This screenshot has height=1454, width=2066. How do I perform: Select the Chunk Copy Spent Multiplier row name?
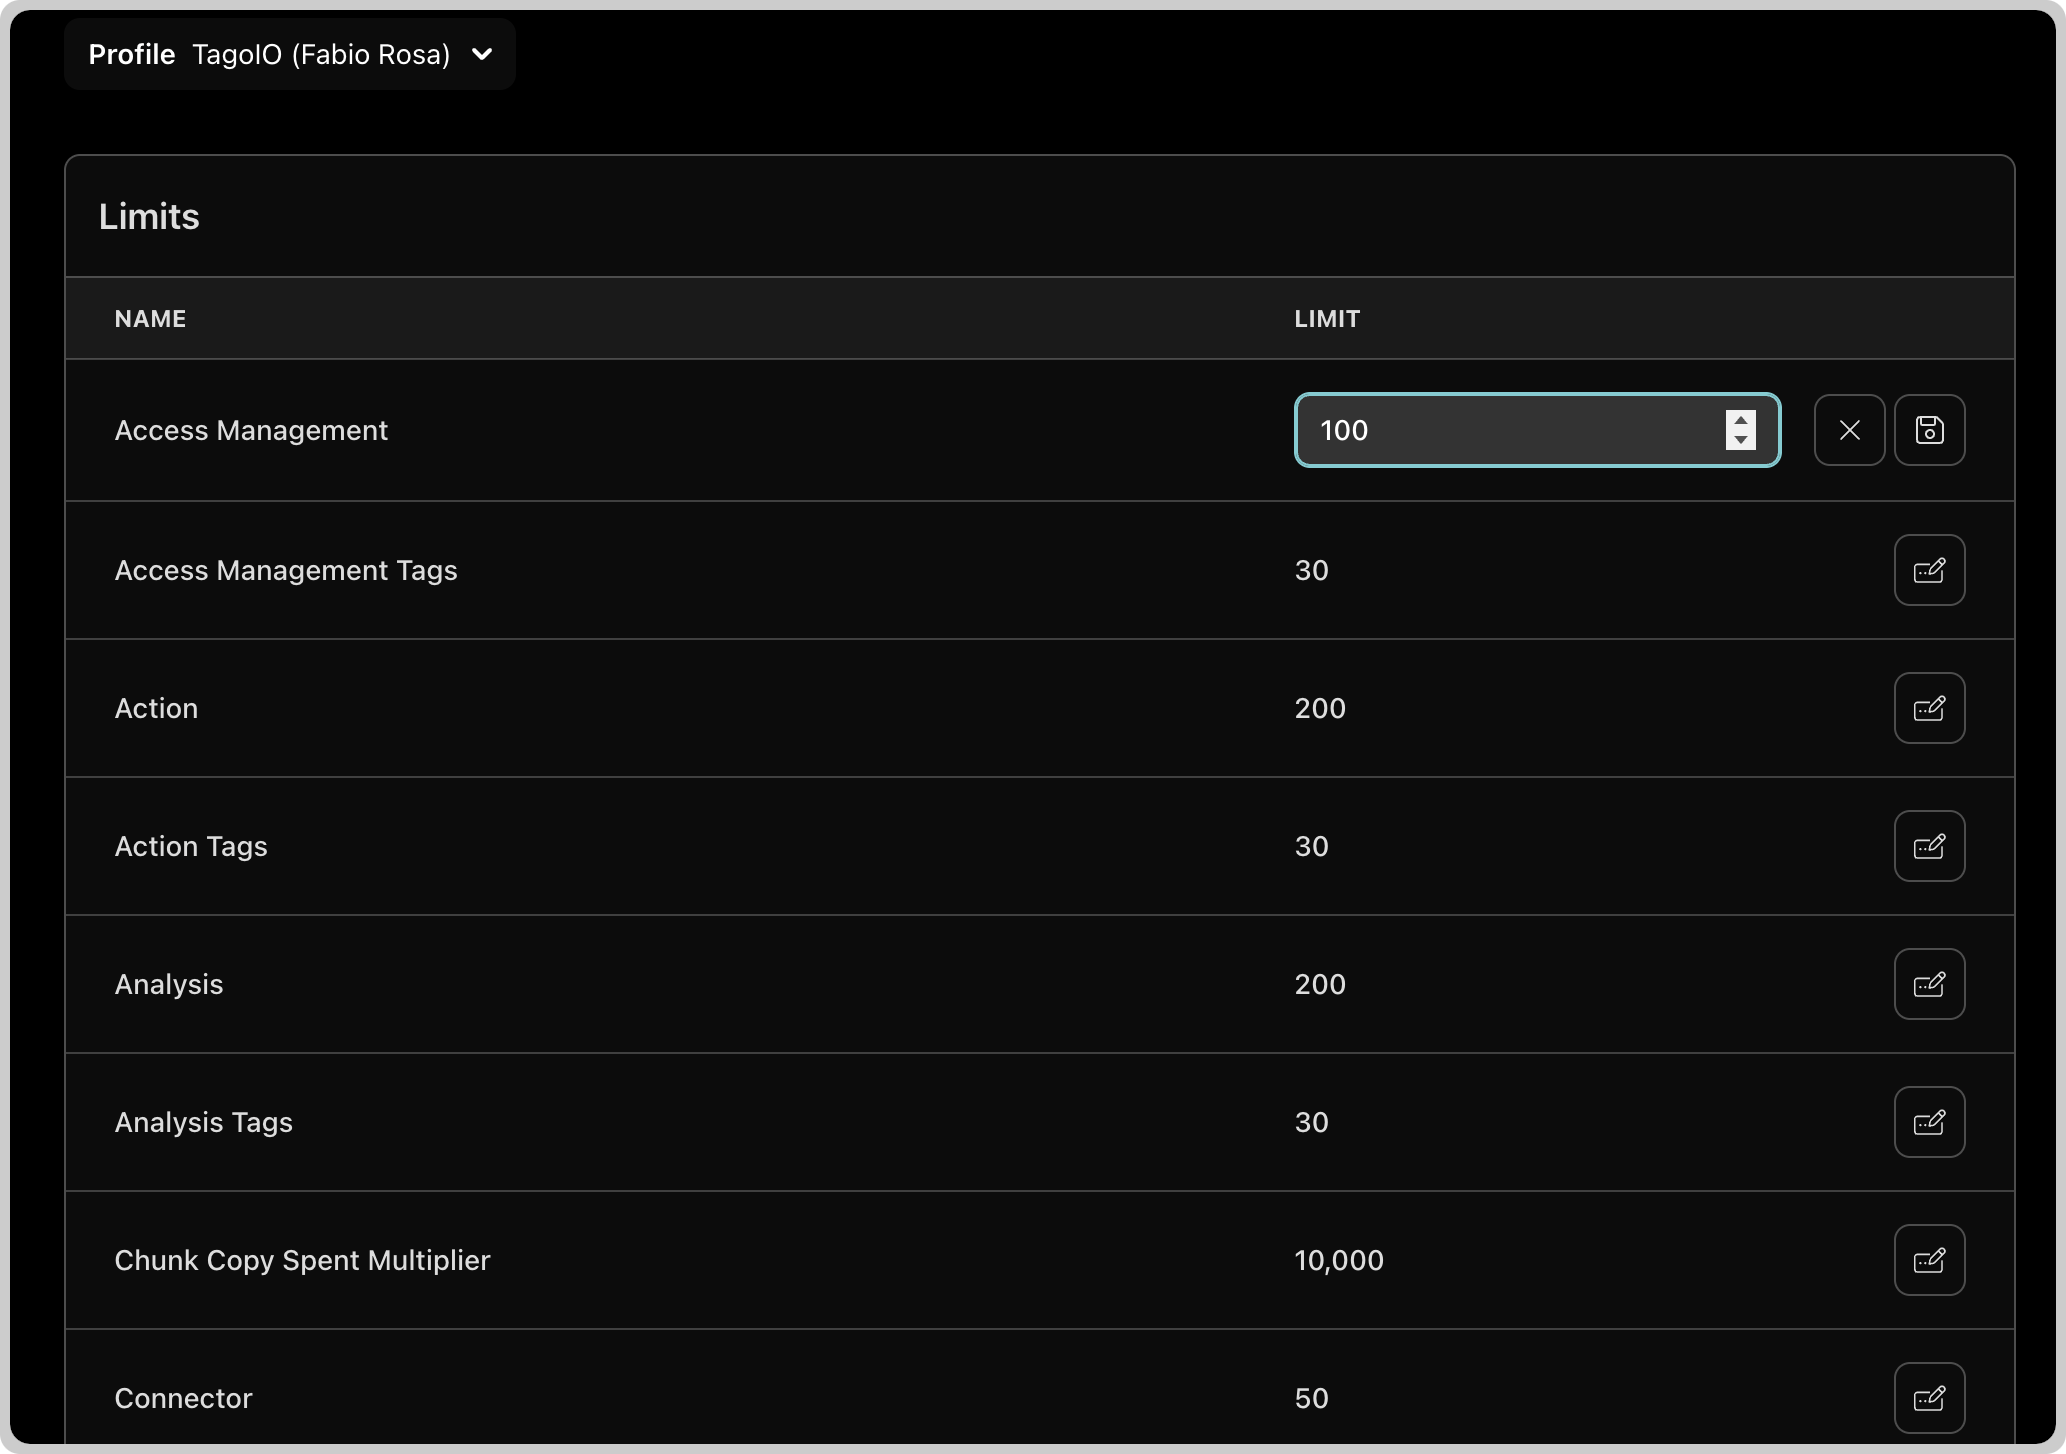click(x=302, y=1260)
